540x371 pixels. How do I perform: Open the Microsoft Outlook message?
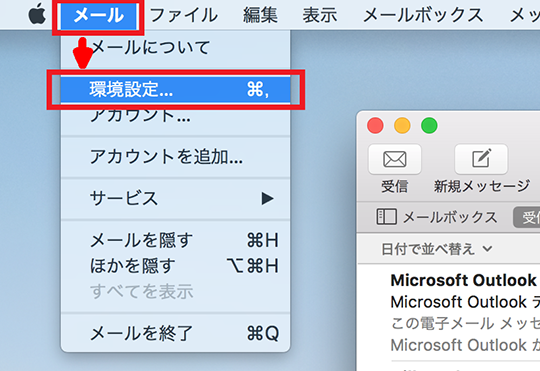pos(465,312)
